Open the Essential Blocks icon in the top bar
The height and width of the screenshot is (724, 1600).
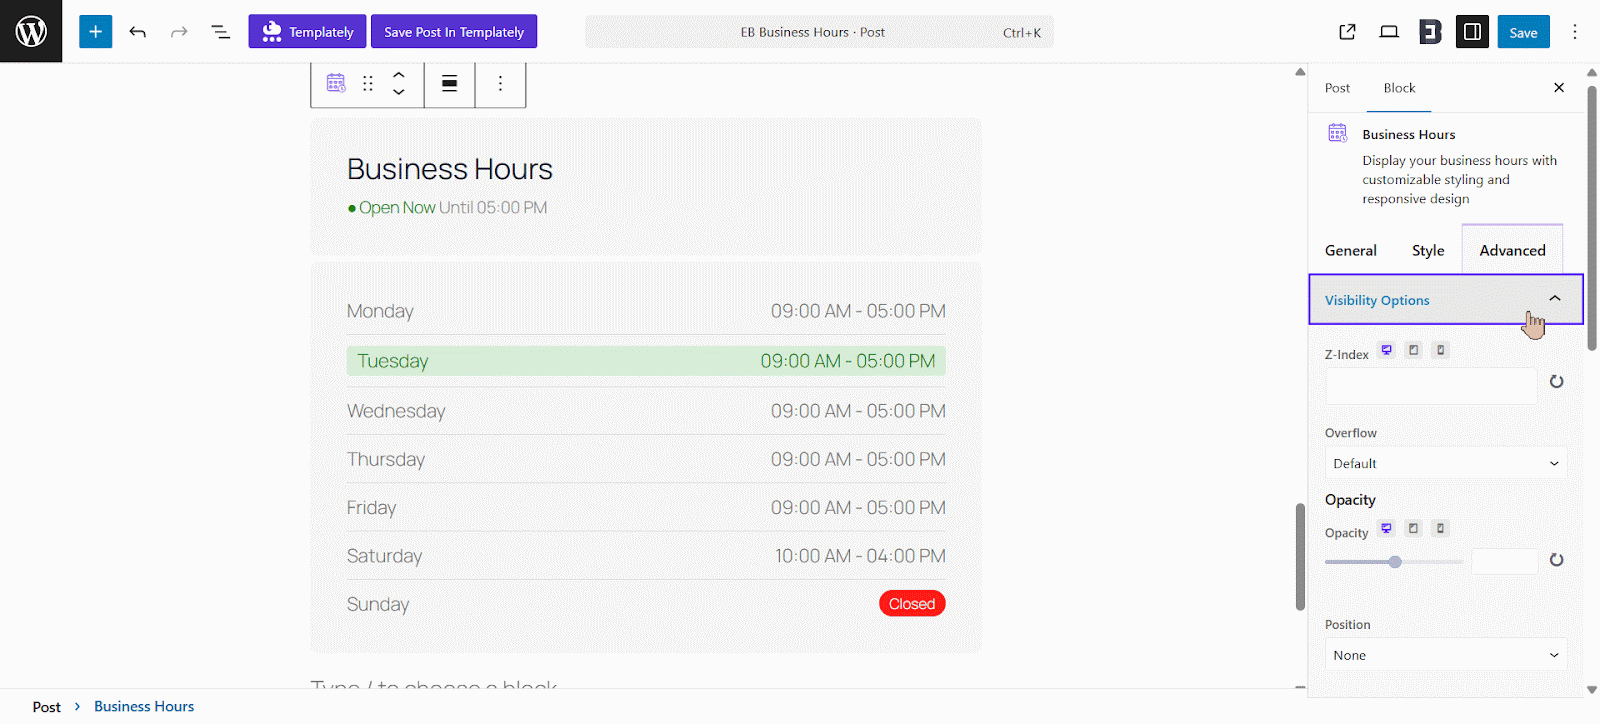1430,32
